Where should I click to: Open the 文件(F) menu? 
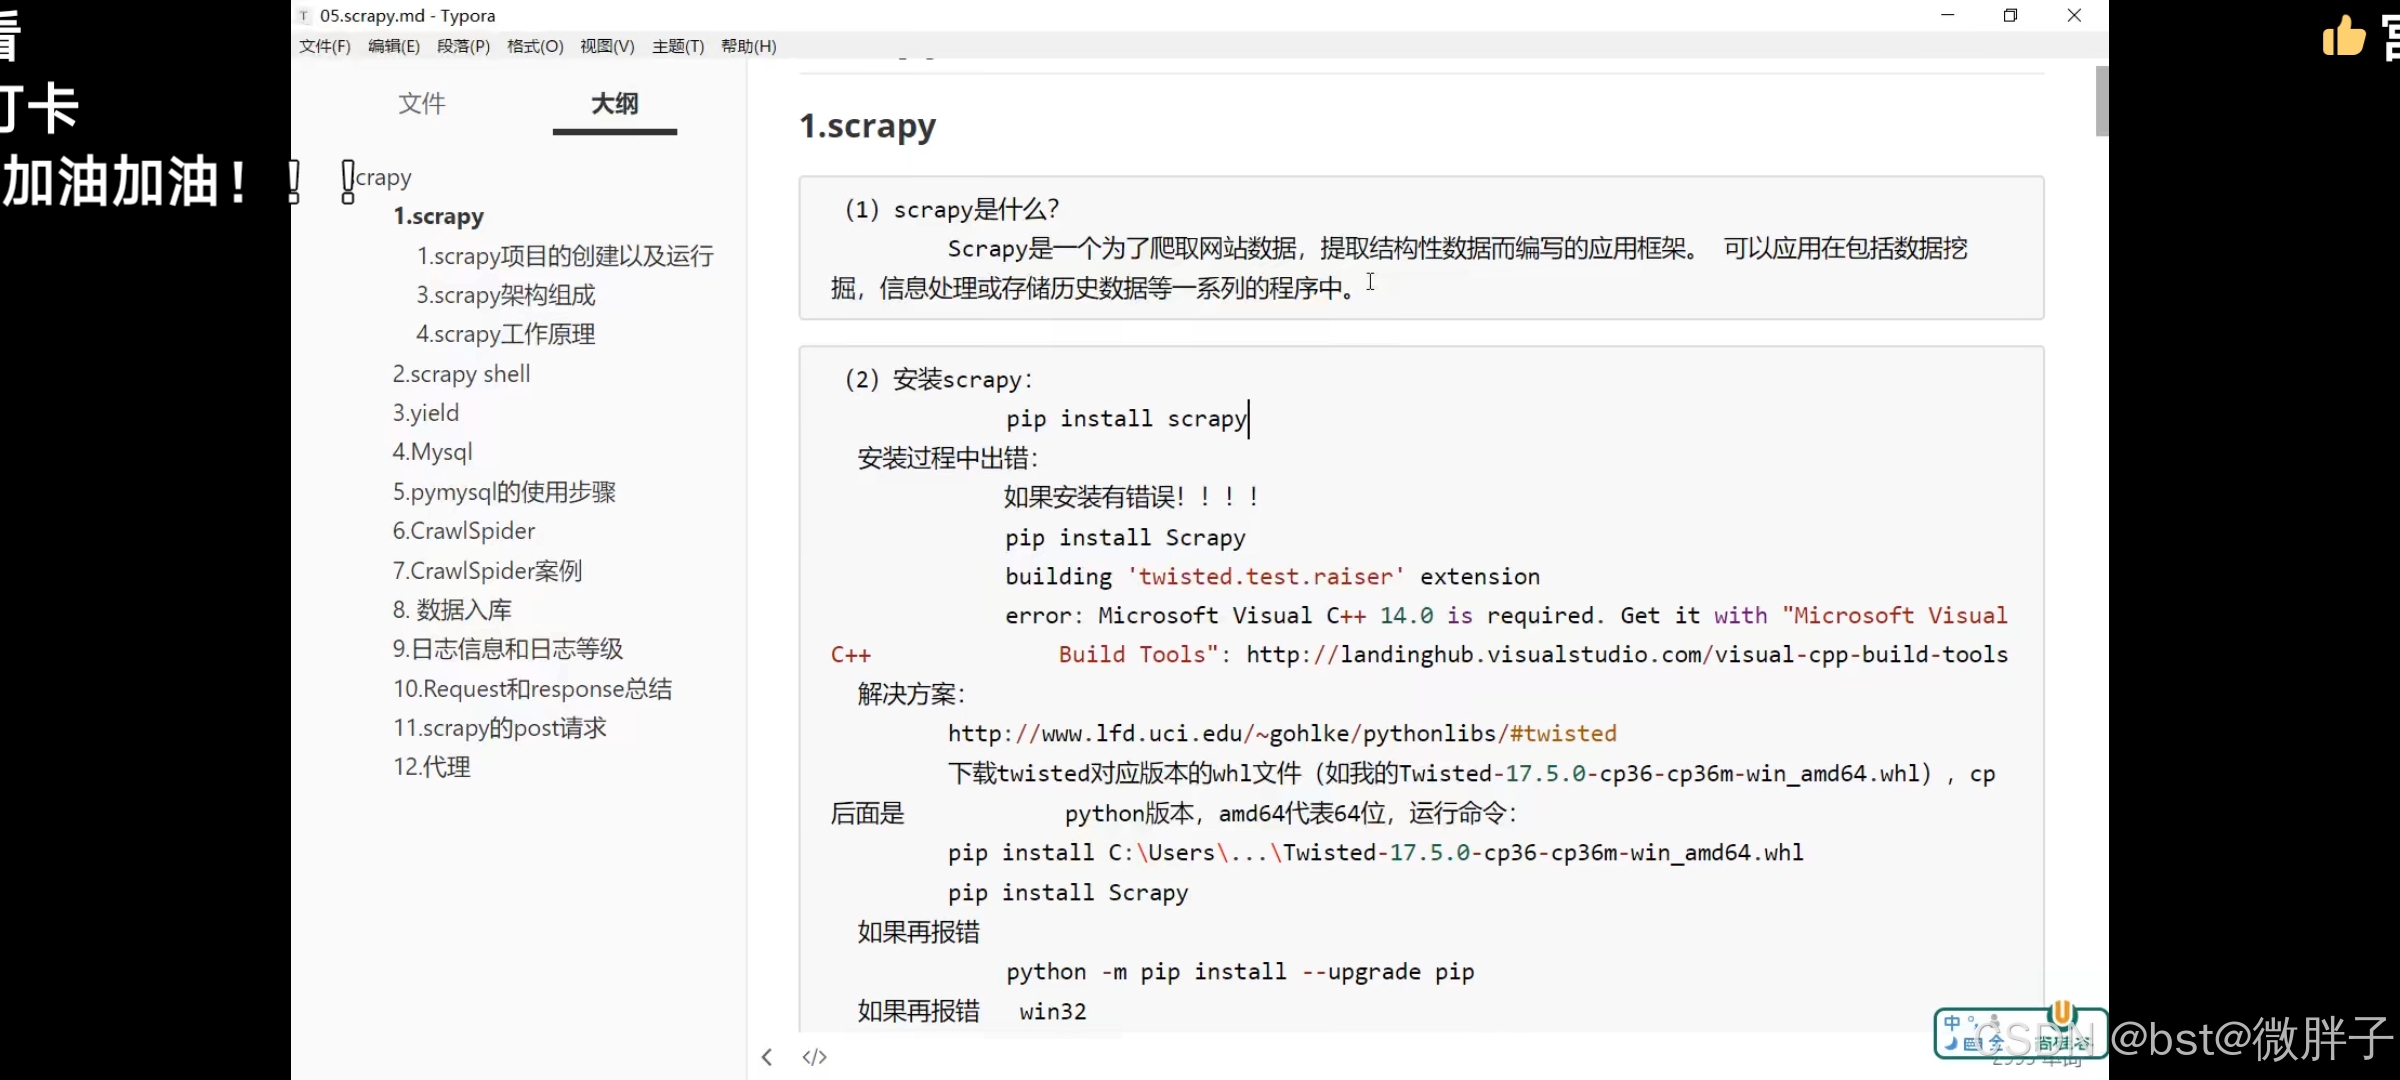325,46
